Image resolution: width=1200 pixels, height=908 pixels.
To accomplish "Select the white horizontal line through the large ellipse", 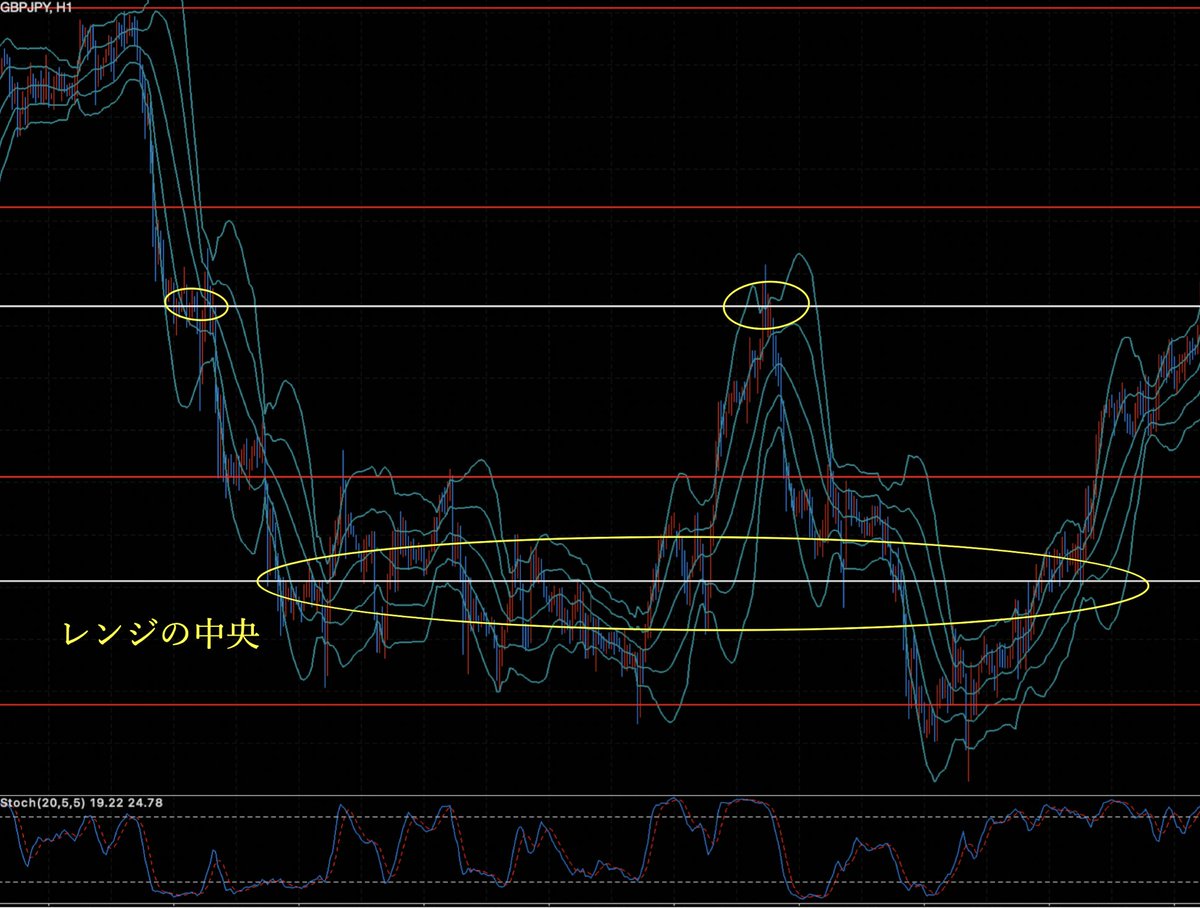I will pyautogui.click(x=600, y=581).
